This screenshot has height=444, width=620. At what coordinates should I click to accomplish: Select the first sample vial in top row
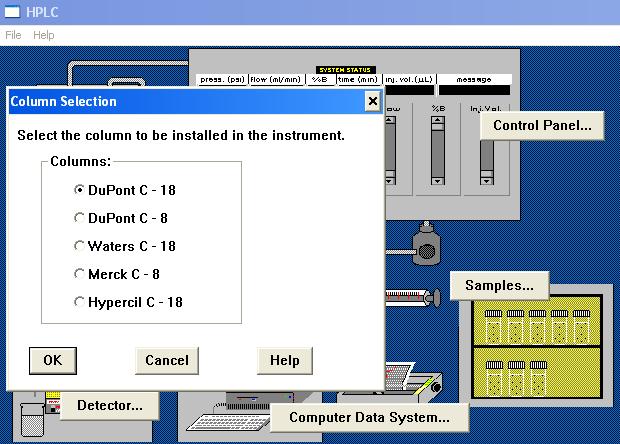point(493,326)
